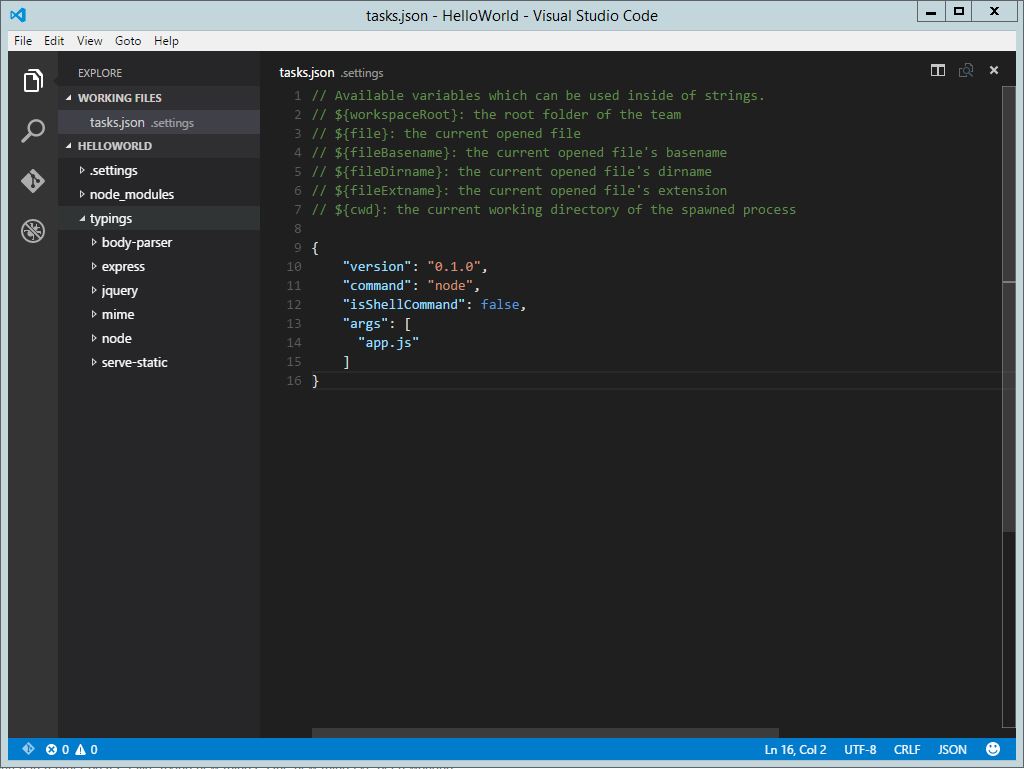Click the errors count icon in status bar
The width and height of the screenshot is (1024, 769).
[x=52, y=749]
